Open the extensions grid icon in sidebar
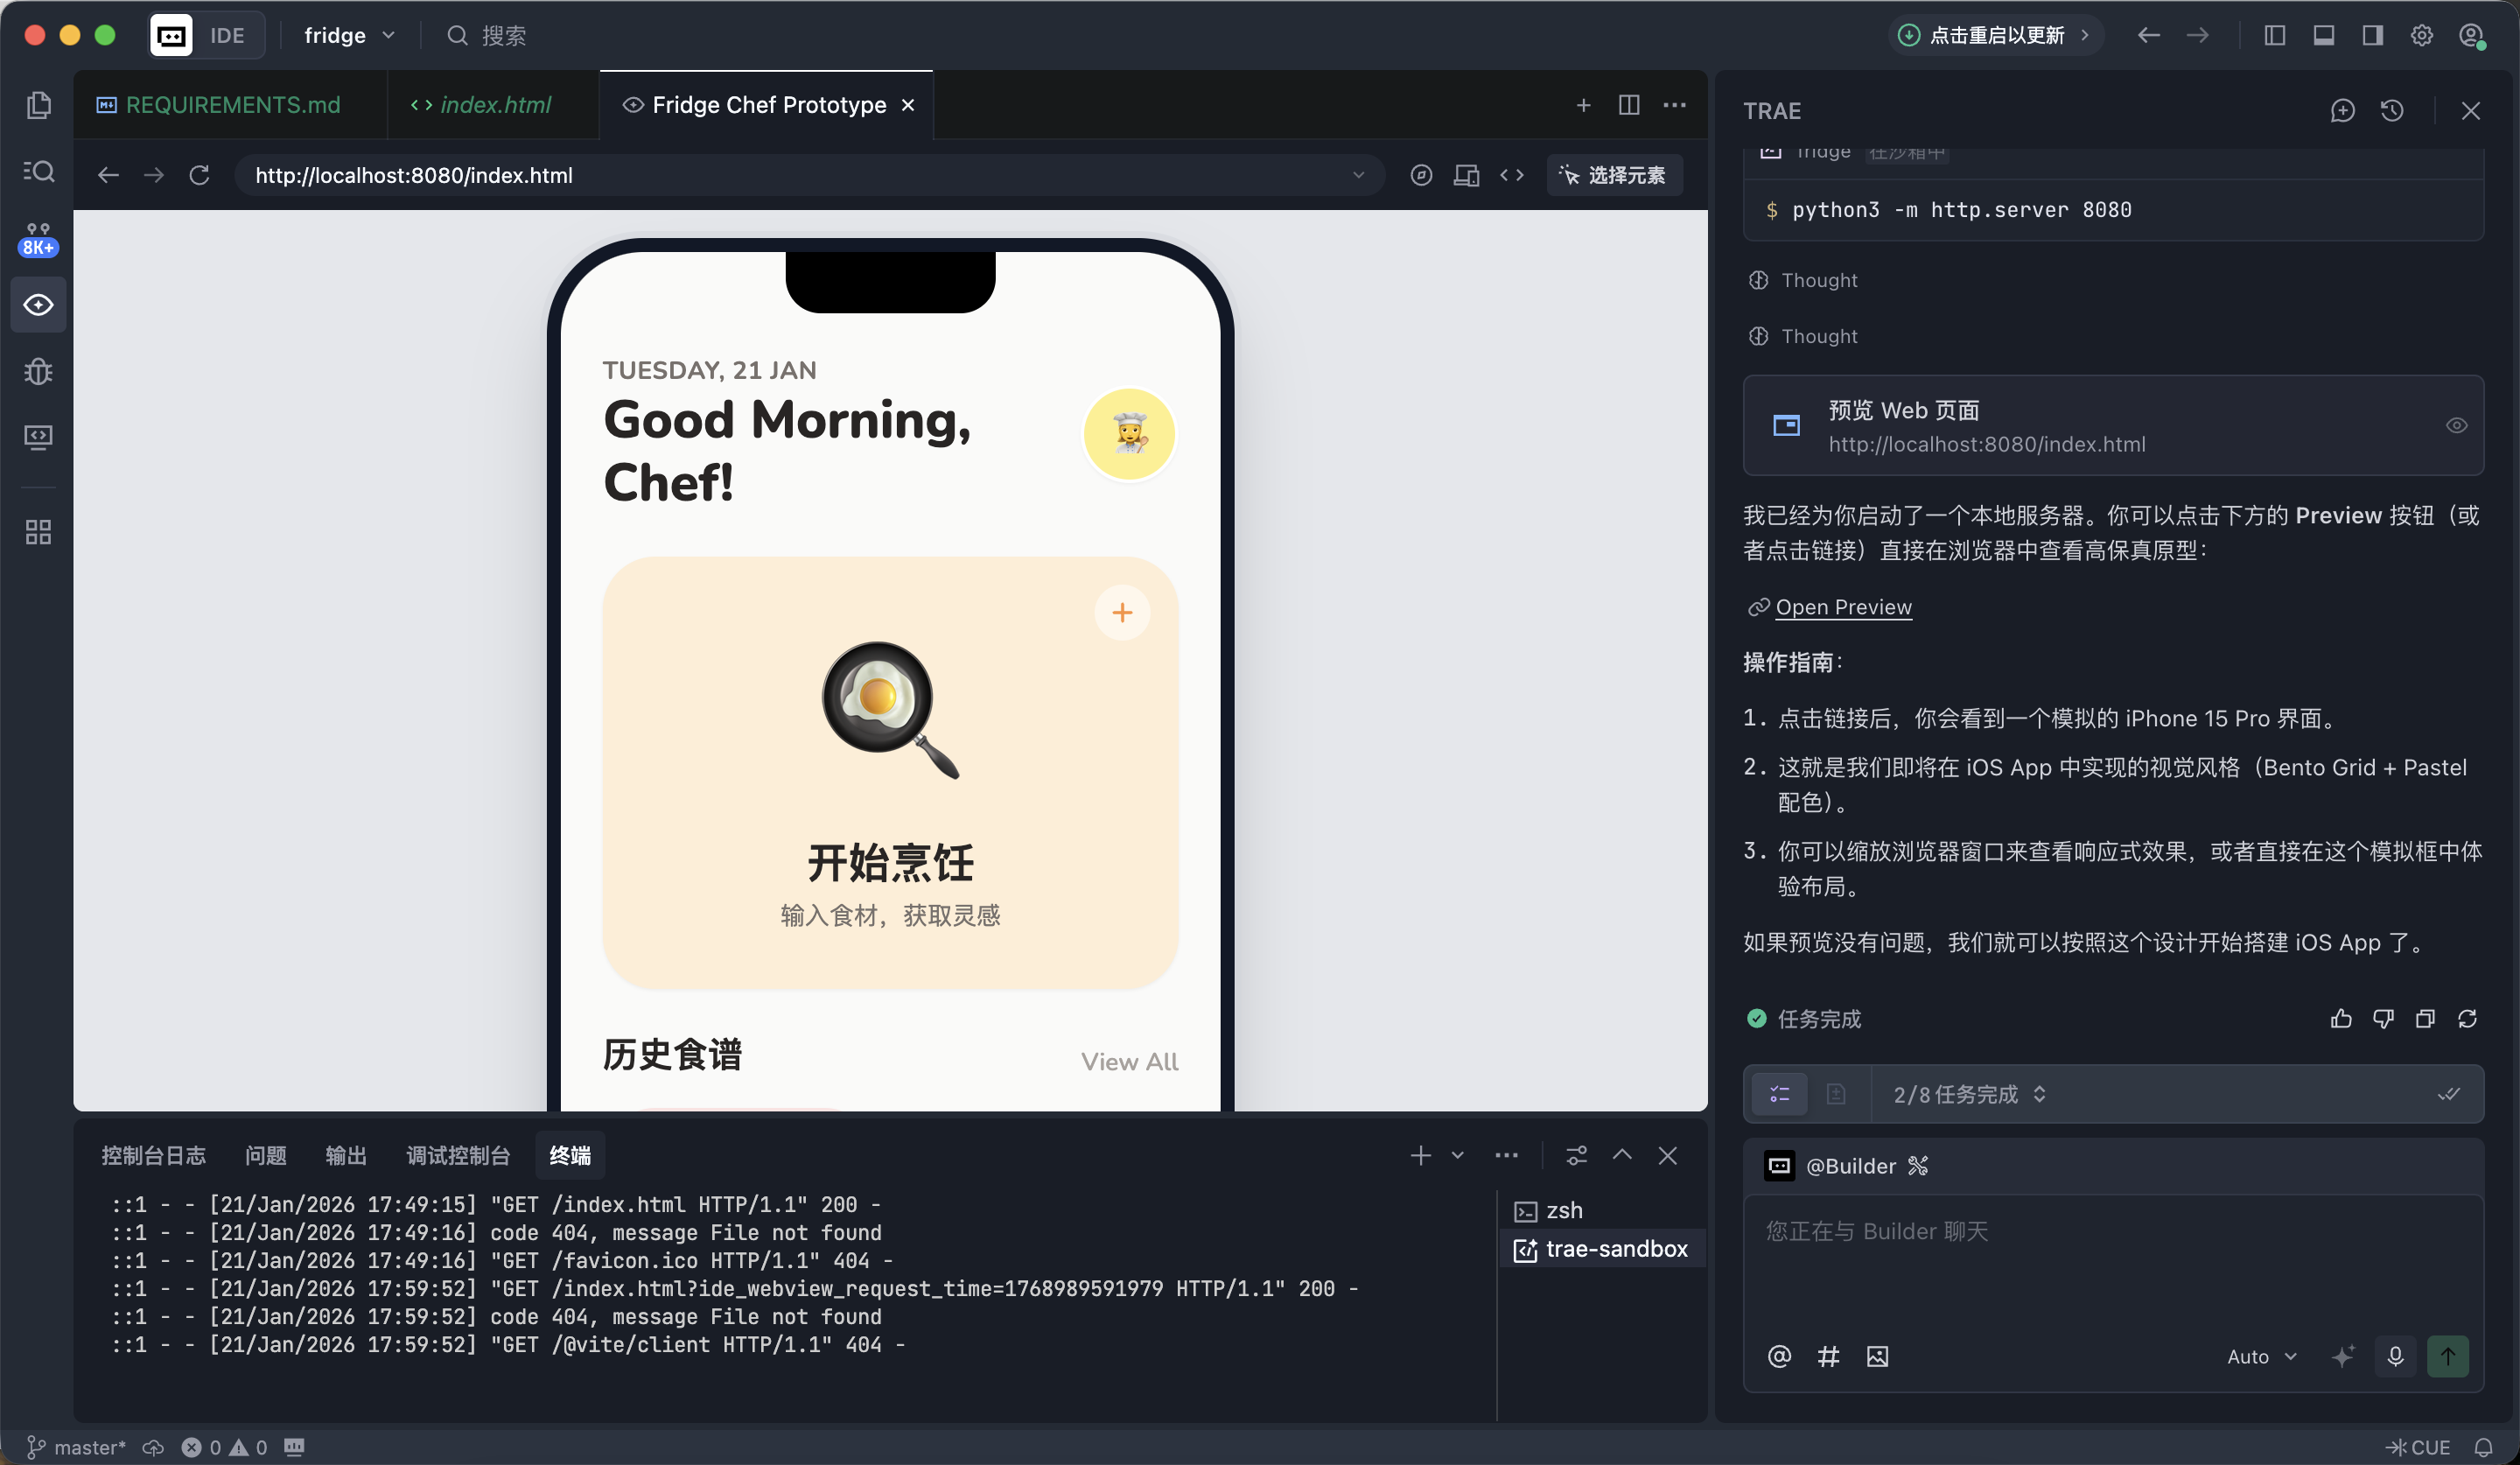 [x=38, y=531]
